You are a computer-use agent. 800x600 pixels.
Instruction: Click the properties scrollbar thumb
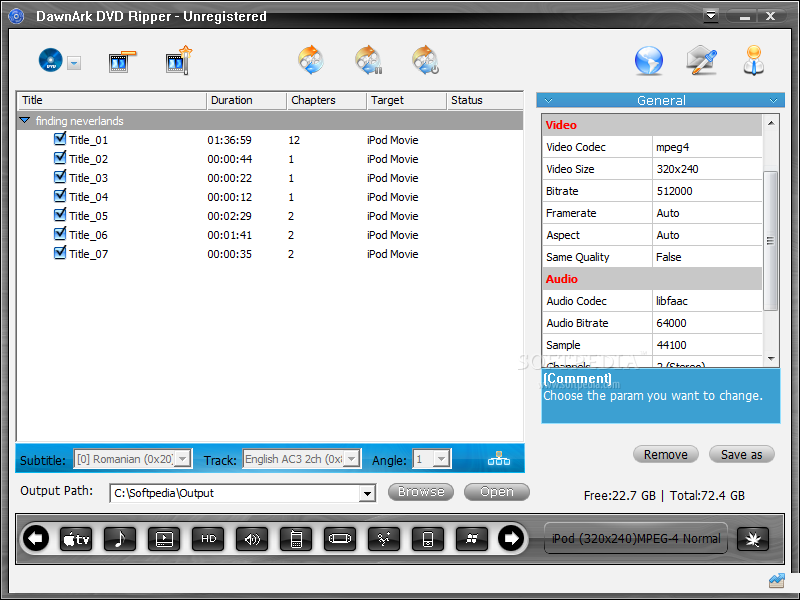tap(770, 241)
